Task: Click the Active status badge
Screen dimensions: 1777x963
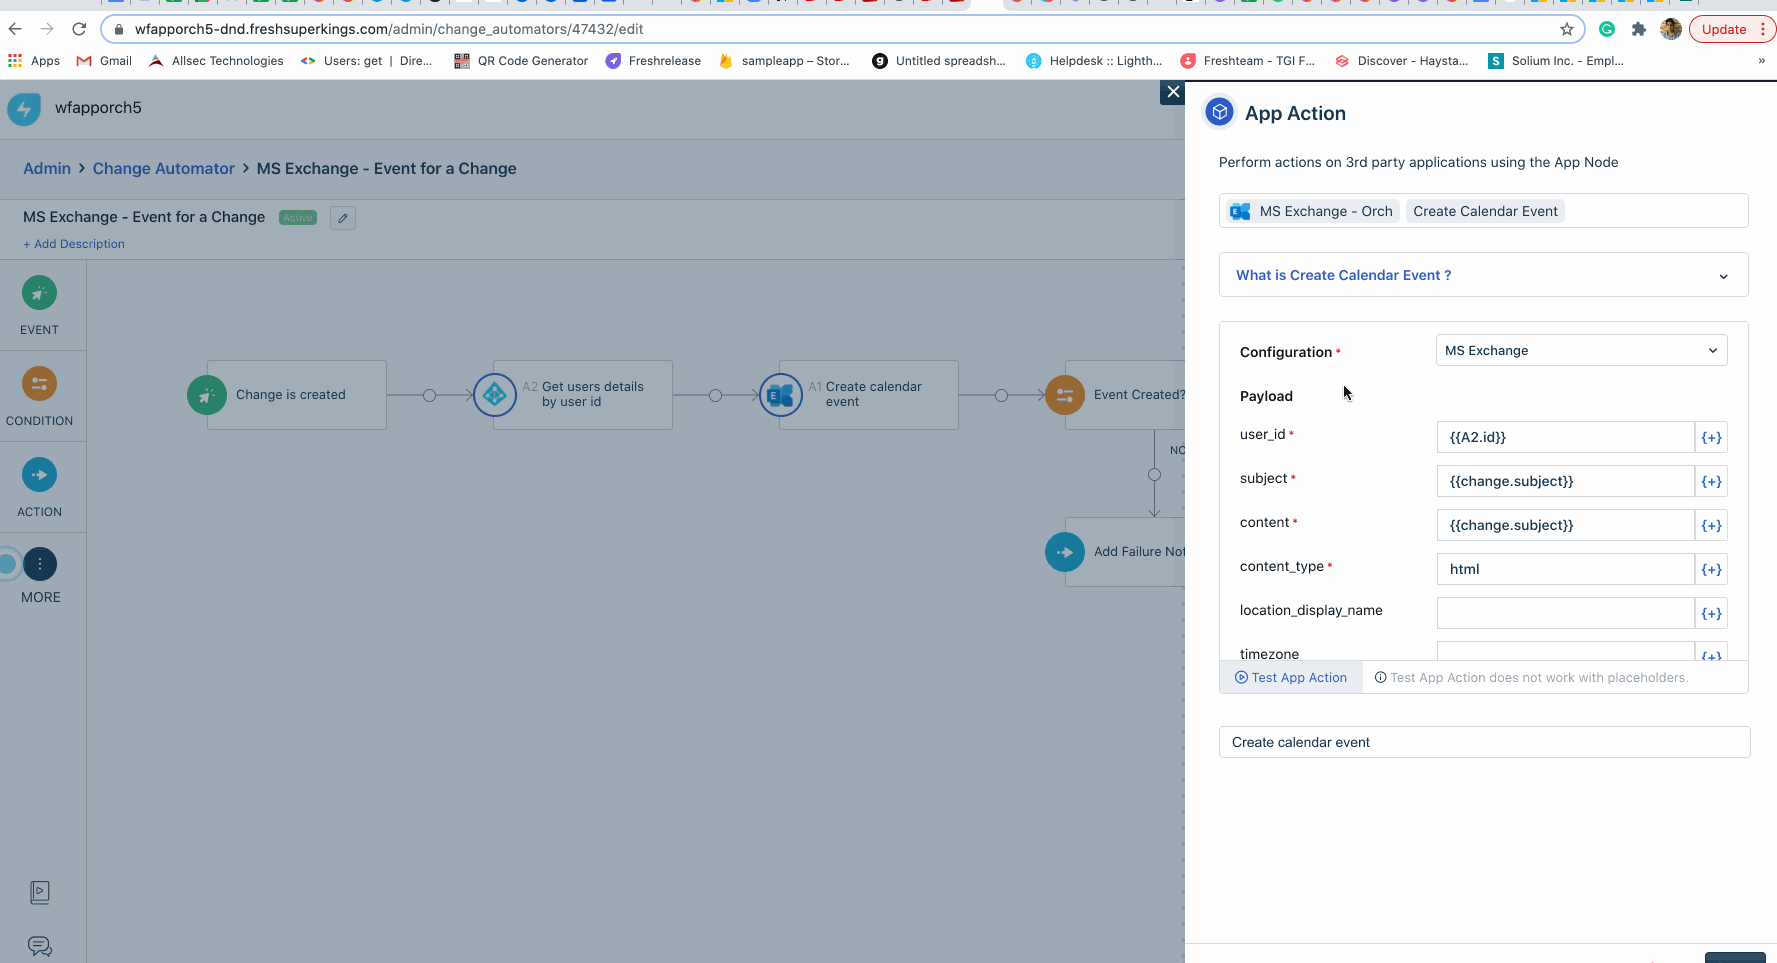Action: (x=298, y=218)
